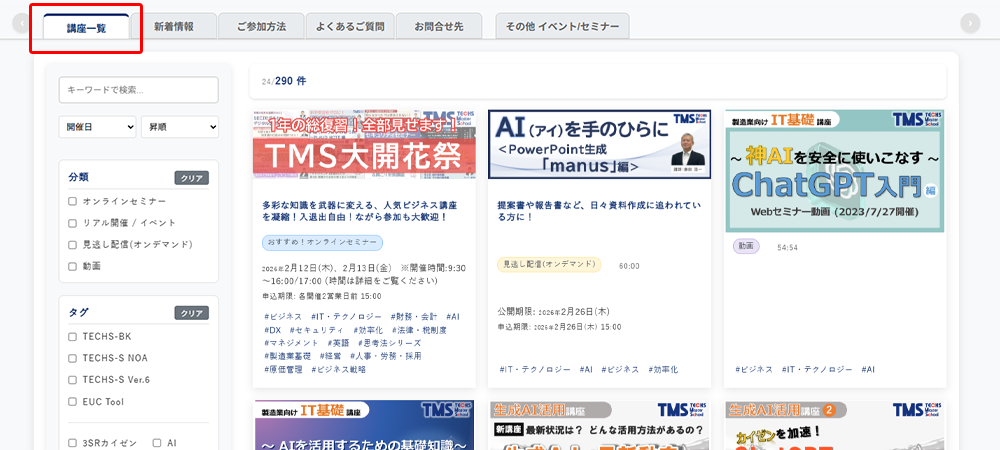This screenshot has height=450, width=1000.
Task: Open the ChatGPT入門 video thumbnail
Action: point(834,171)
